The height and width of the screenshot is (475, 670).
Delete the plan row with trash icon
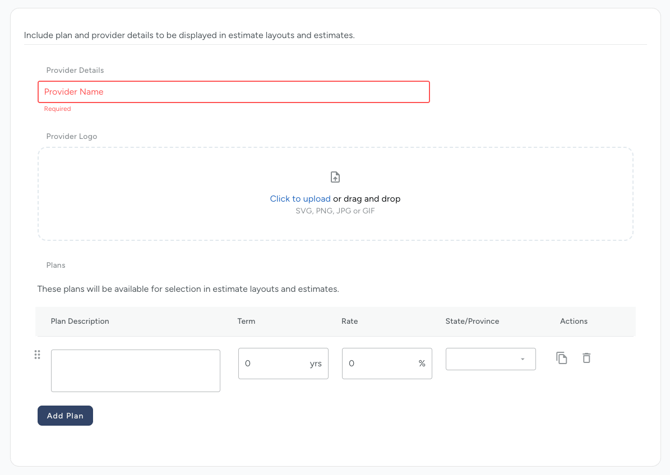586,358
